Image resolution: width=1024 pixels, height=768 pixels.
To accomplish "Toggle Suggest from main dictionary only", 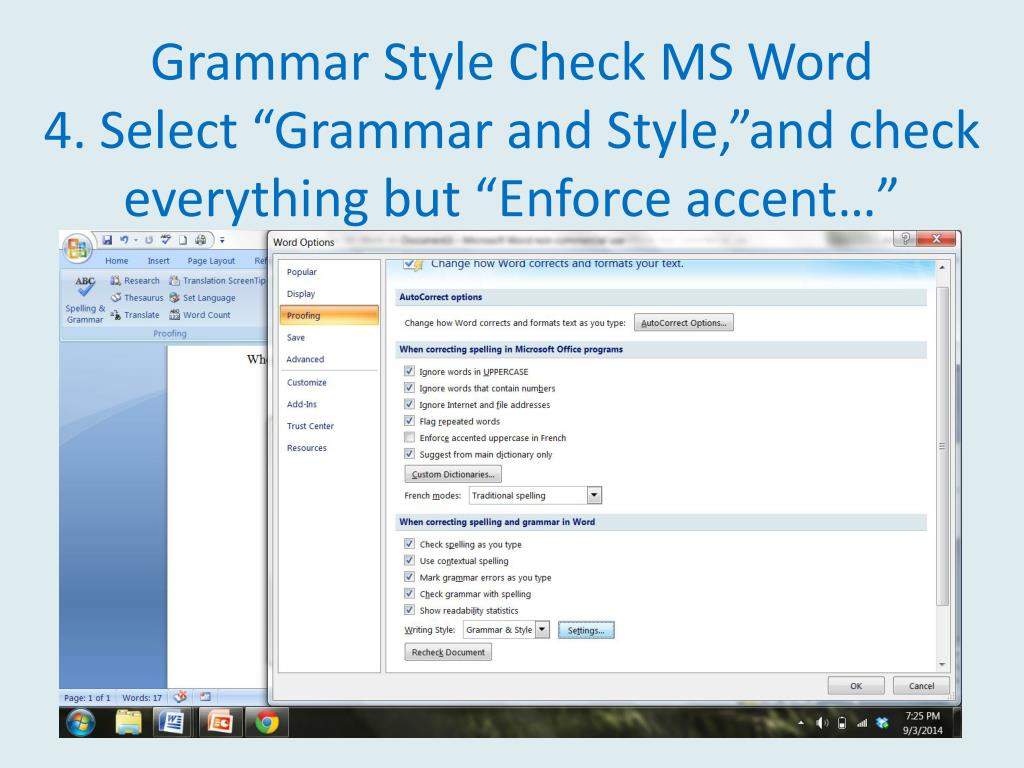I will point(409,454).
